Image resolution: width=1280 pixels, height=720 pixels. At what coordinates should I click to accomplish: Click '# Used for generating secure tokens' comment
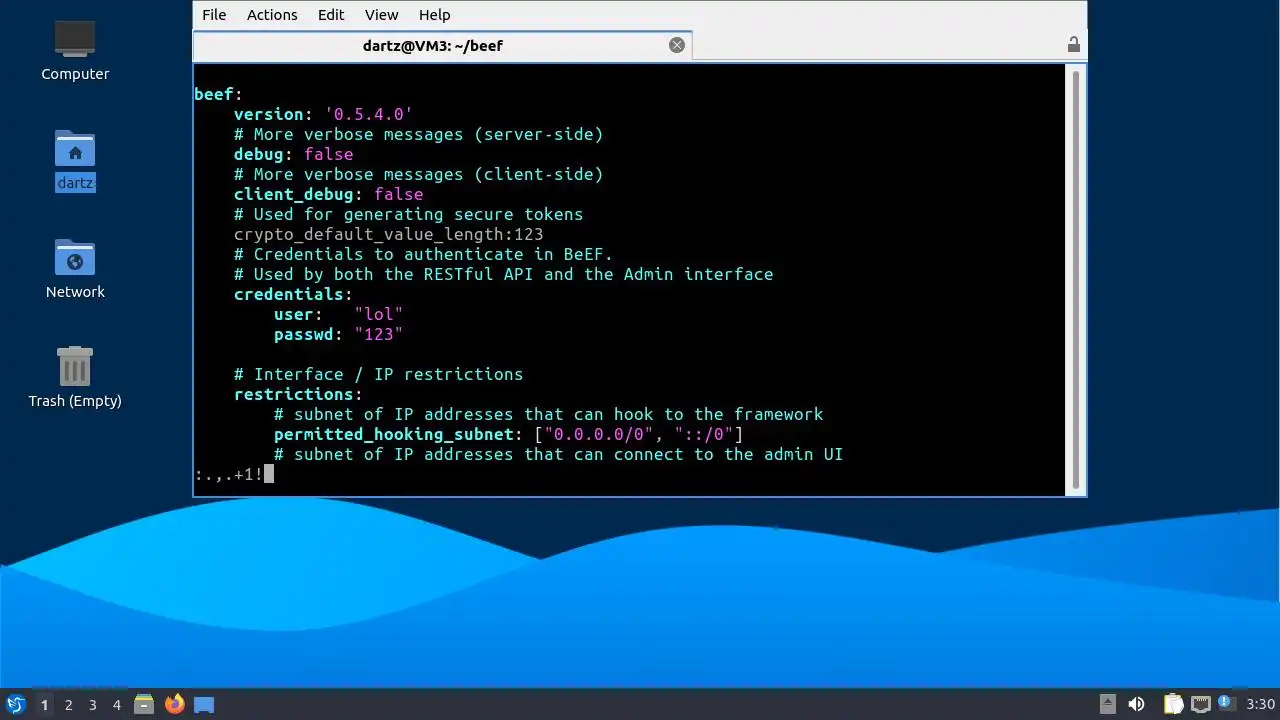tap(408, 214)
